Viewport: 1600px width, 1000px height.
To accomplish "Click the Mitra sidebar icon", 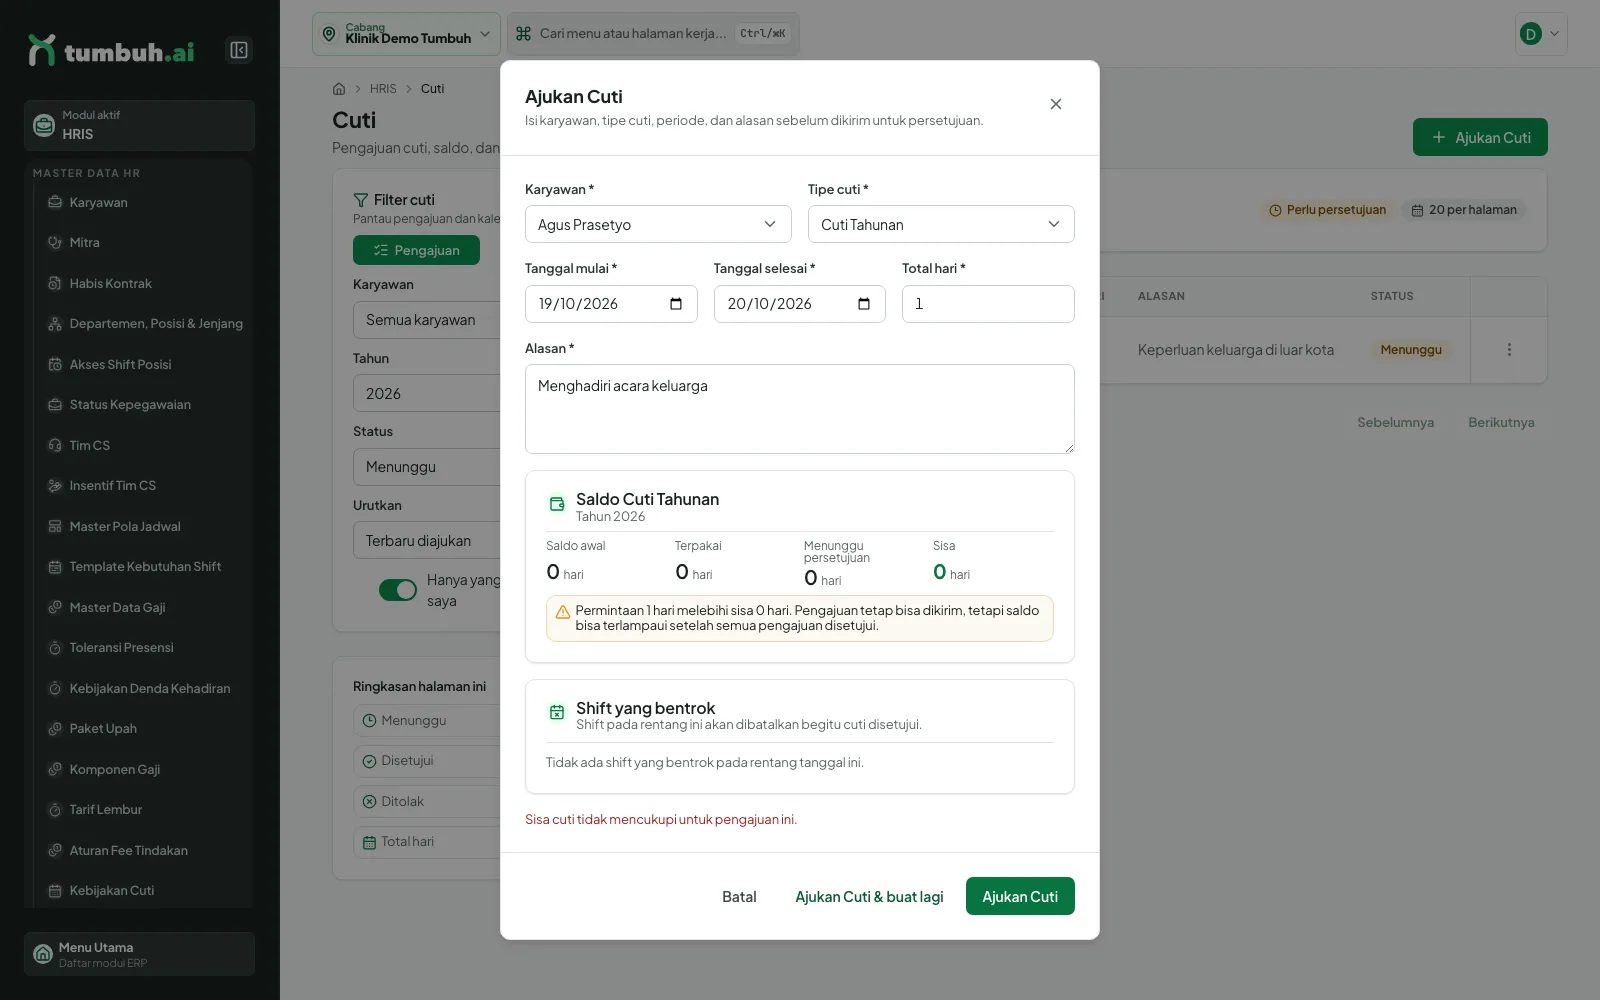I will 55,243.
